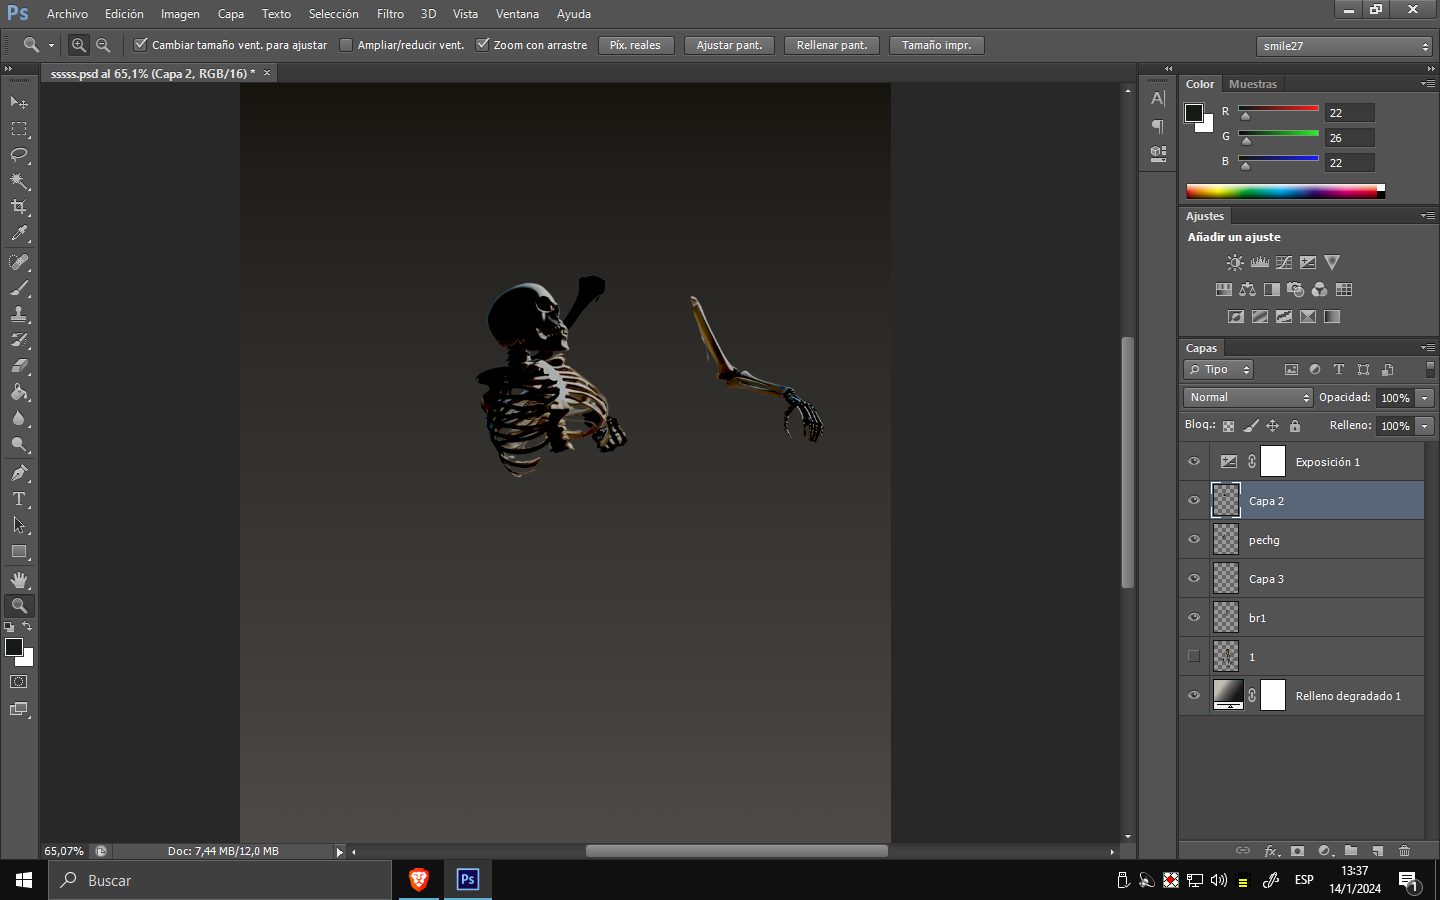The width and height of the screenshot is (1440, 900).
Task: Open the Tipo layer filter dropdown
Action: click(x=1219, y=370)
